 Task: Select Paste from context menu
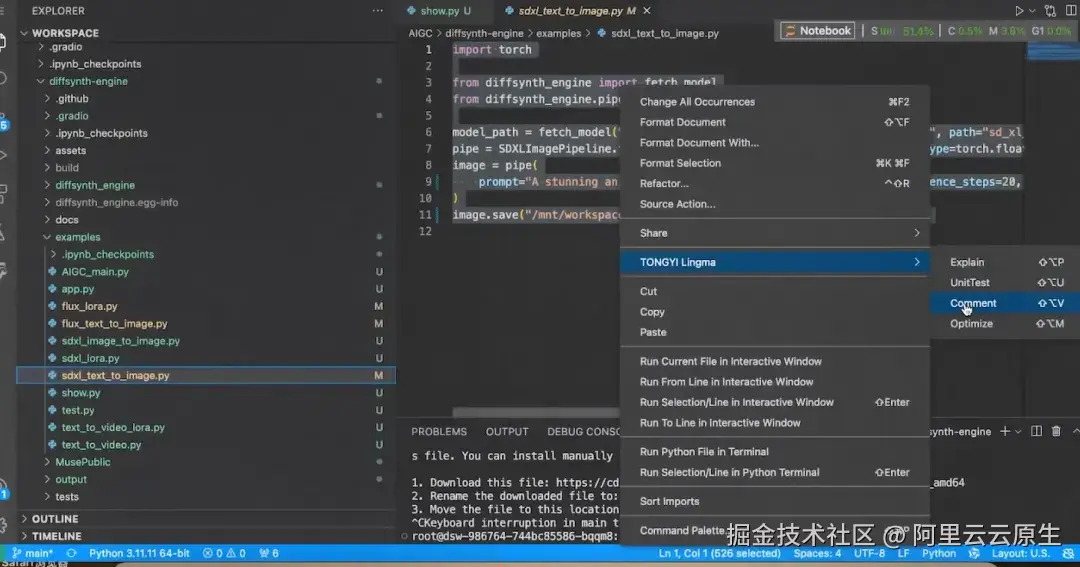774,332
